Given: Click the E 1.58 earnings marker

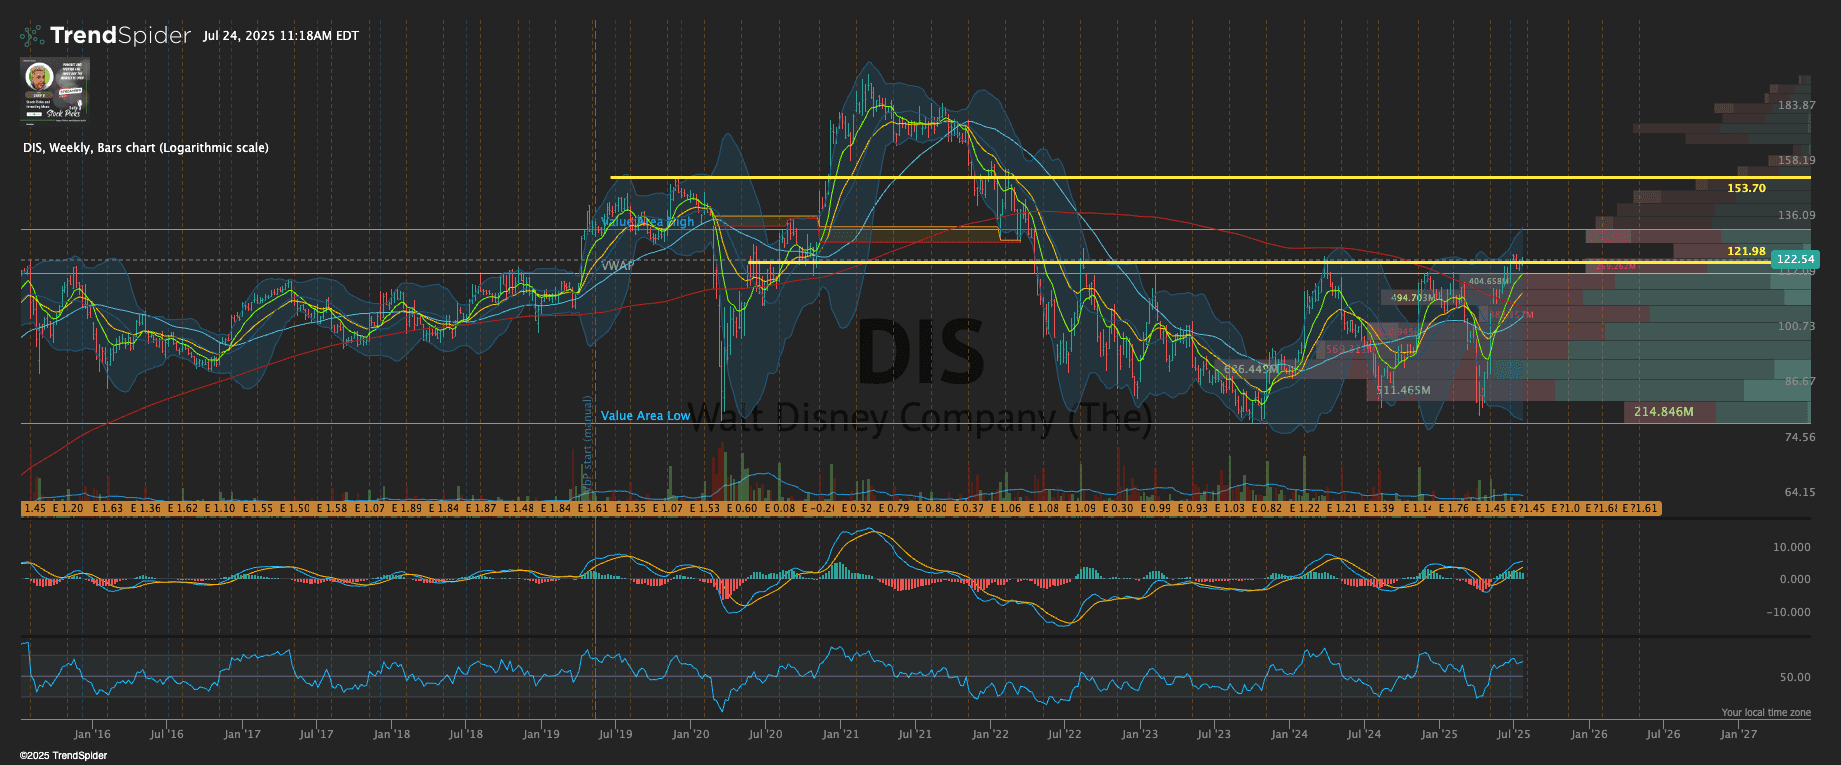Looking at the screenshot, I should [332, 508].
